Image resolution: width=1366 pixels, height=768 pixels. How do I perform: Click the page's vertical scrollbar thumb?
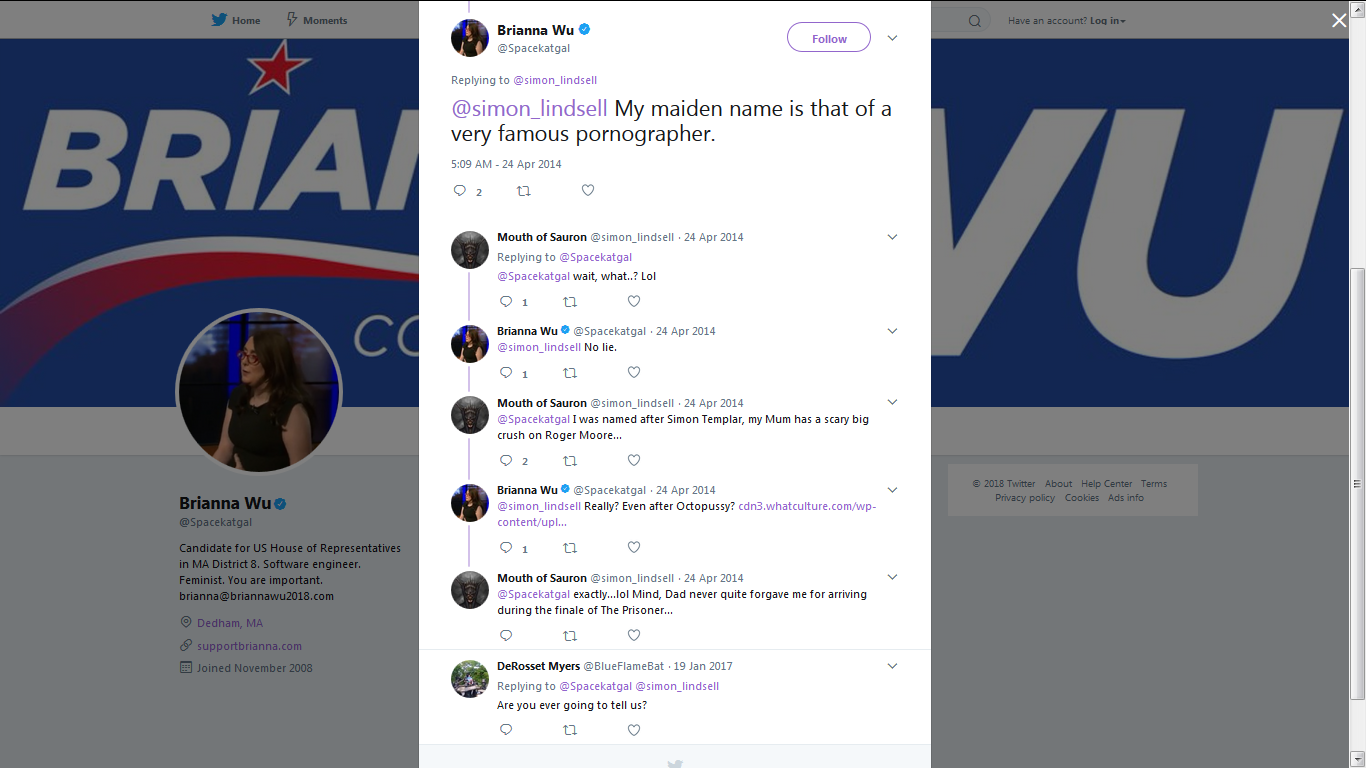point(1357,485)
